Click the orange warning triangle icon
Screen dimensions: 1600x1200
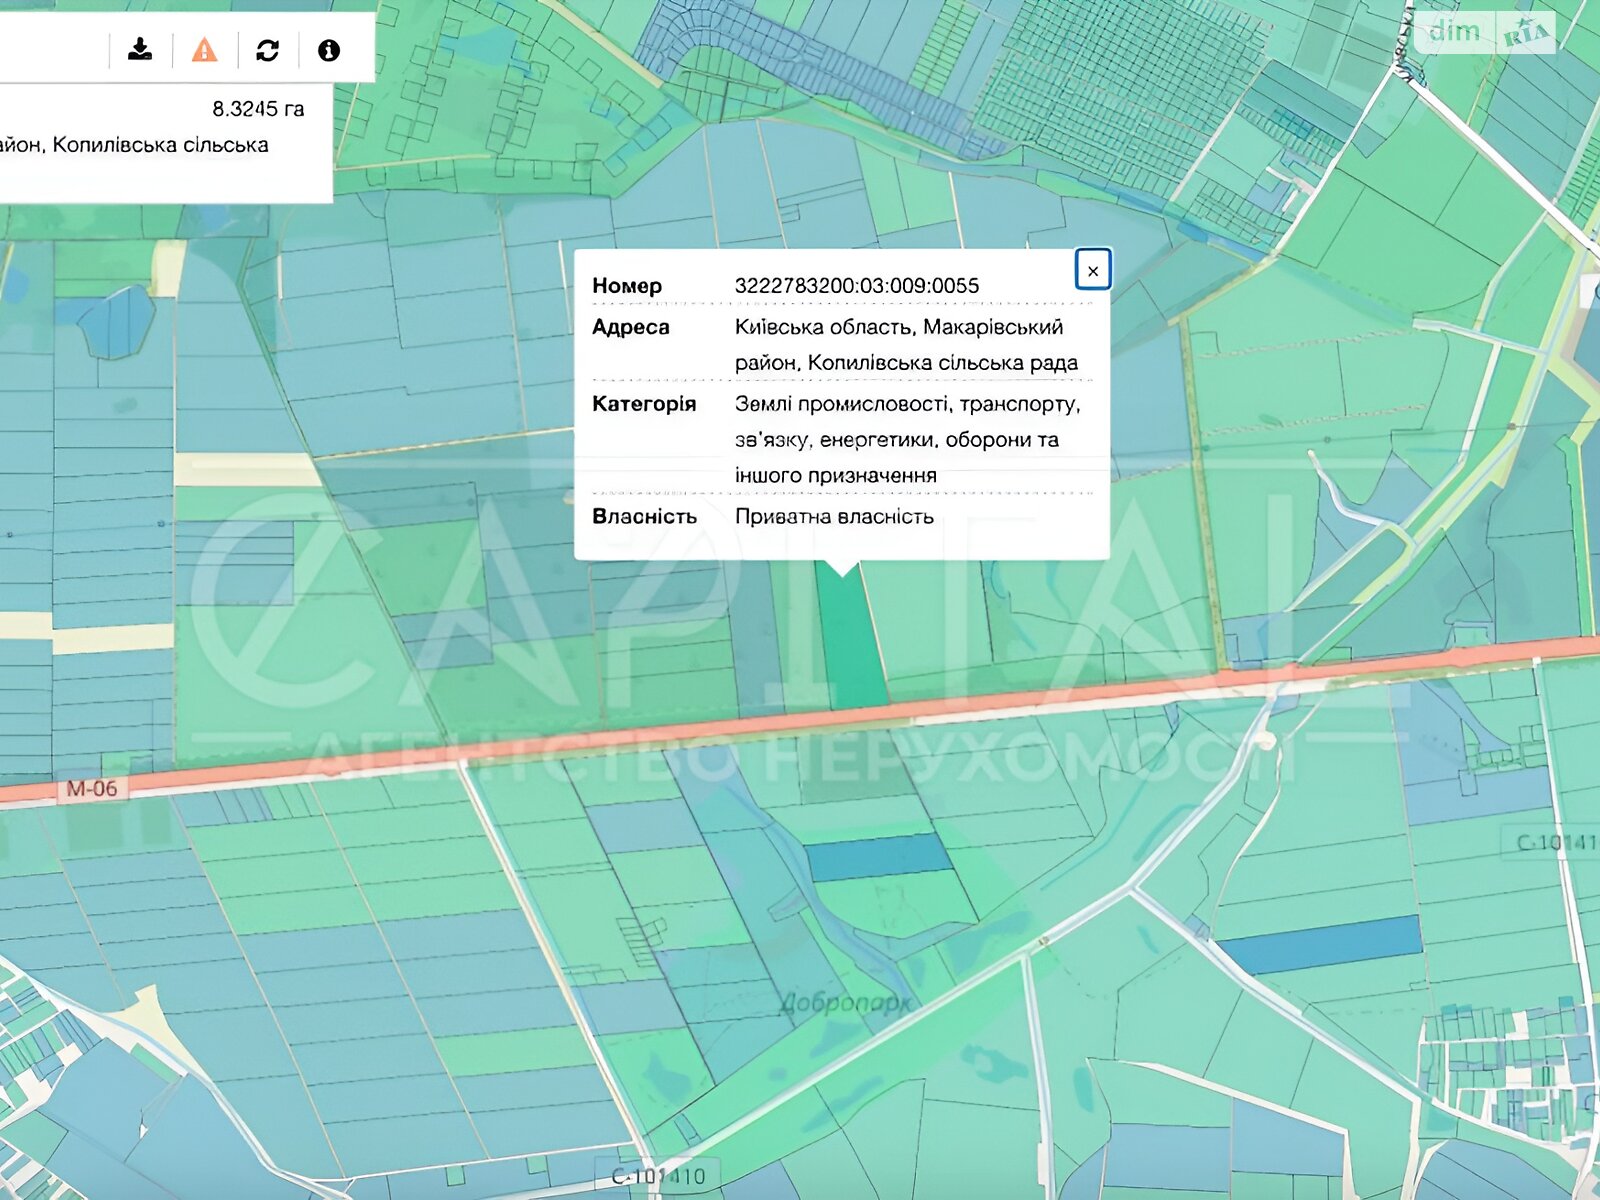204,49
